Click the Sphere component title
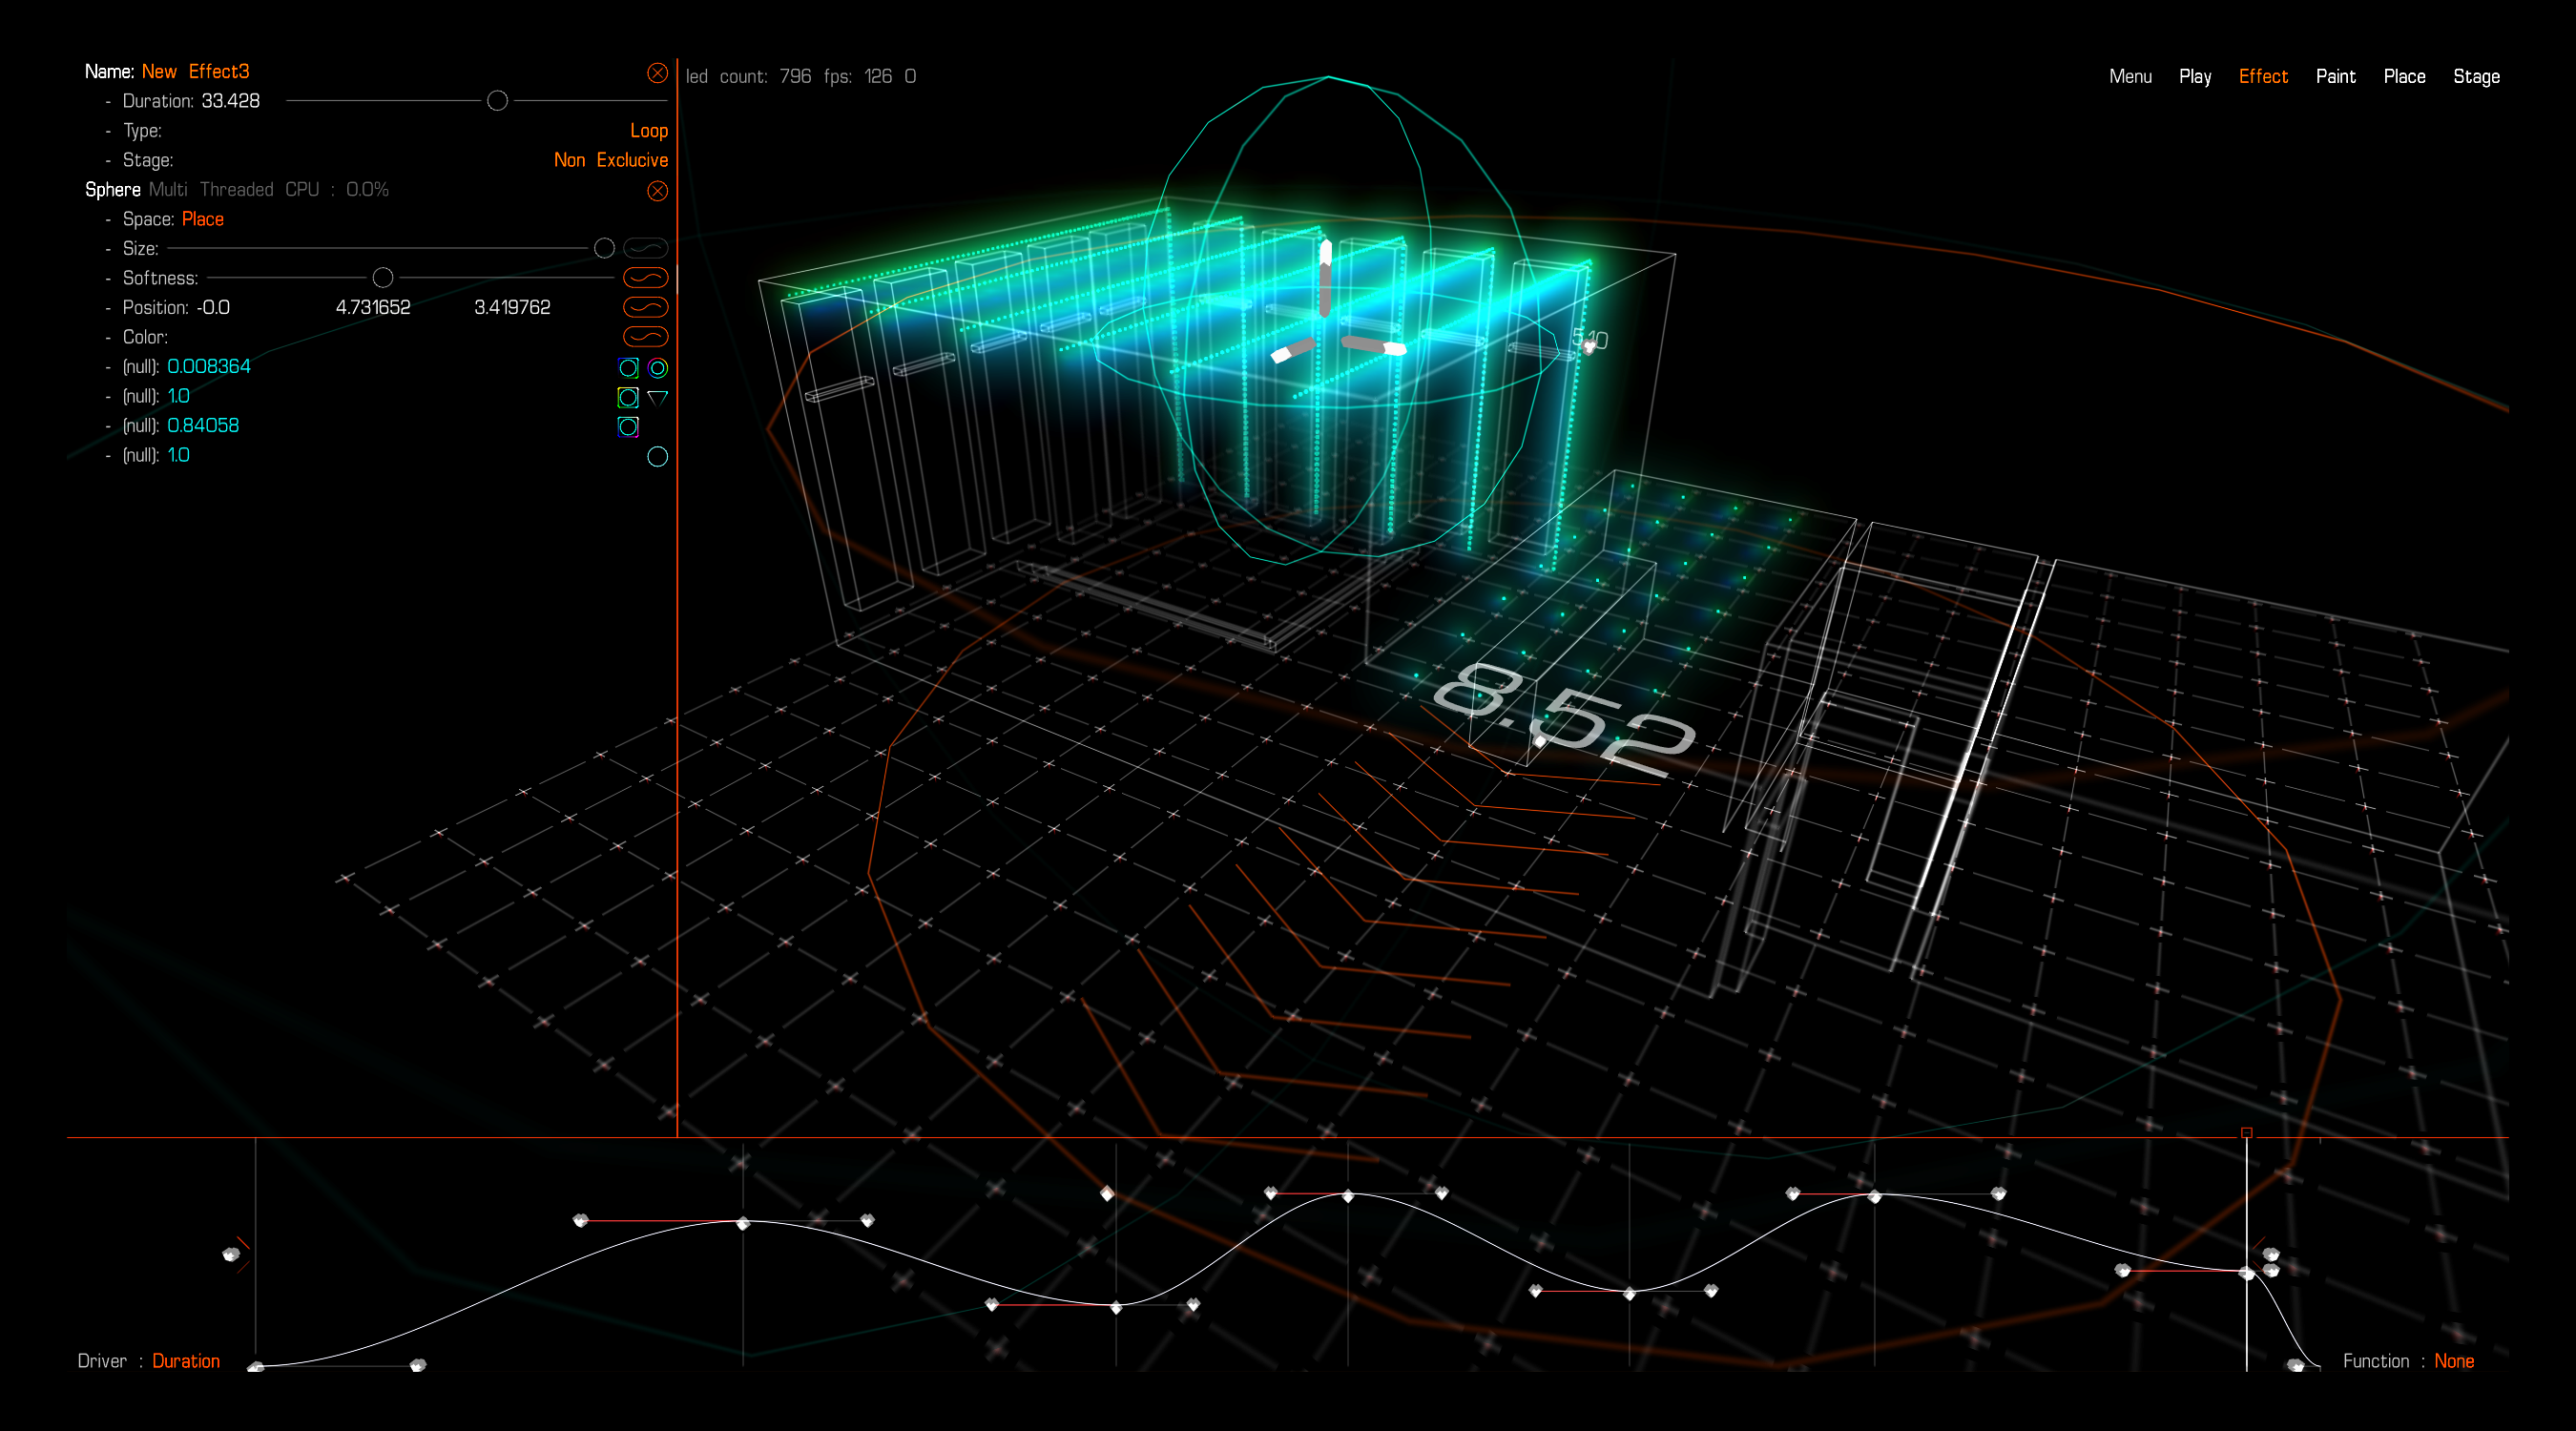This screenshot has width=2576, height=1431. click(113, 190)
